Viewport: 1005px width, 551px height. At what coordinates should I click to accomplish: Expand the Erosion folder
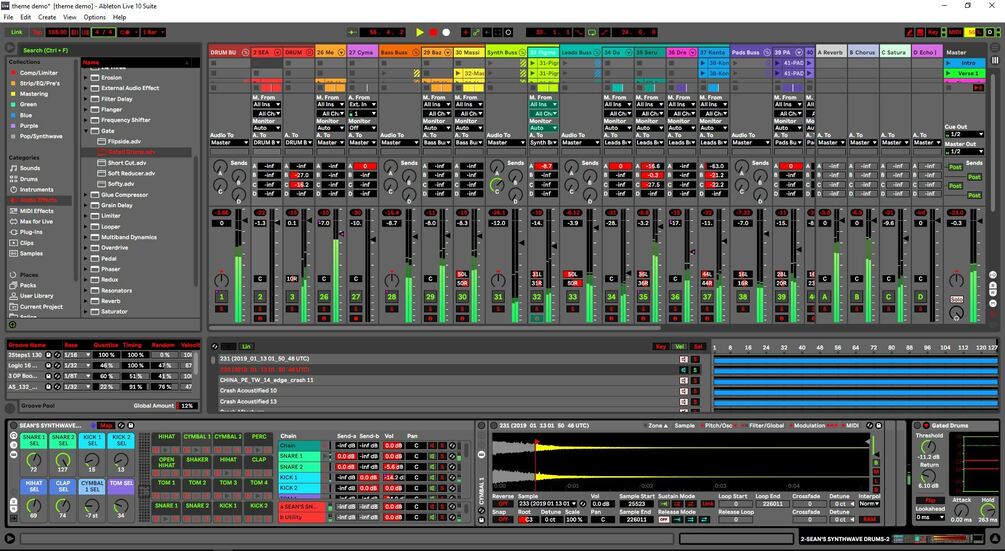click(x=86, y=78)
